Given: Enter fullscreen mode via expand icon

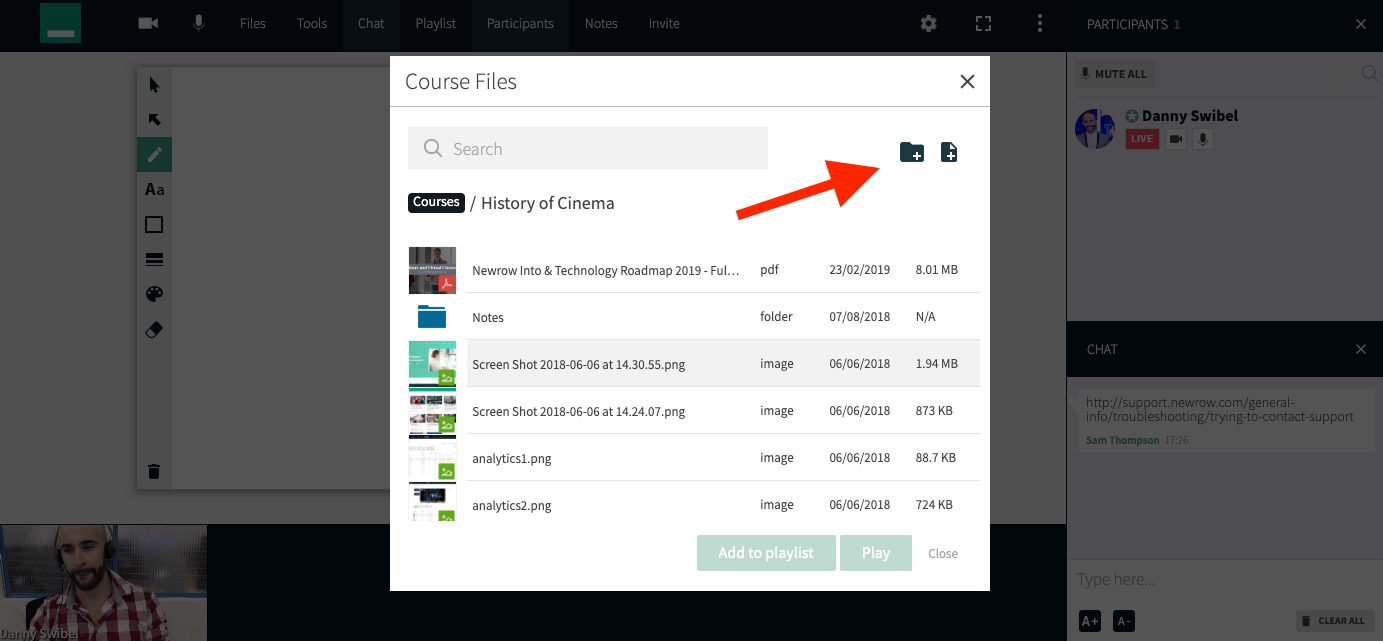Looking at the screenshot, I should pos(983,24).
